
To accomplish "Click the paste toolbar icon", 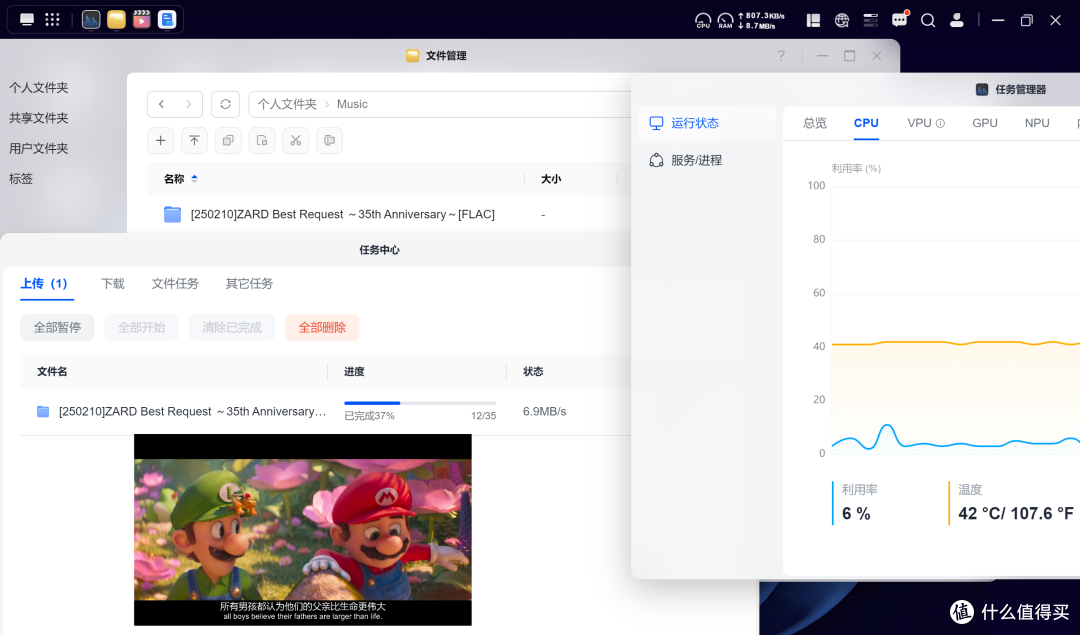I will point(262,140).
